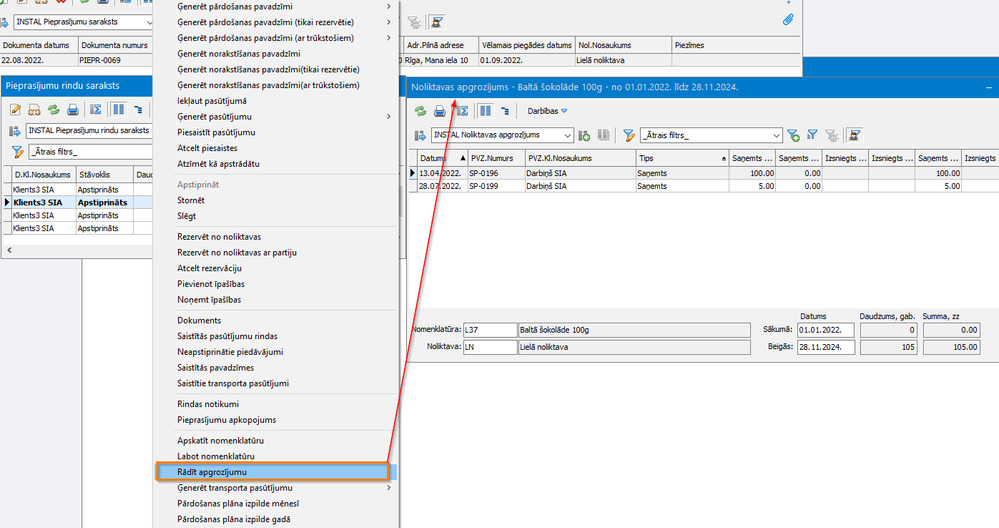The height and width of the screenshot is (528, 999).
Task: Click the add filter icon with green plus
Action: tap(793, 136)
